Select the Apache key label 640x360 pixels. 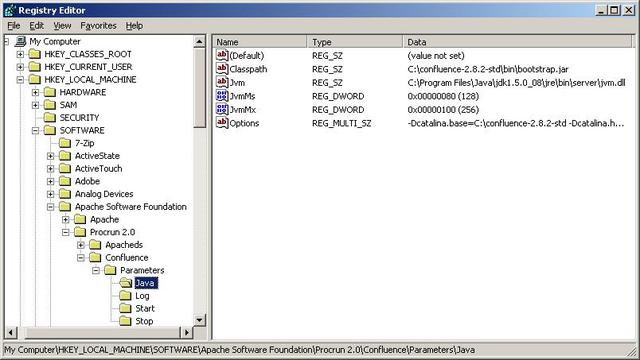104,219
